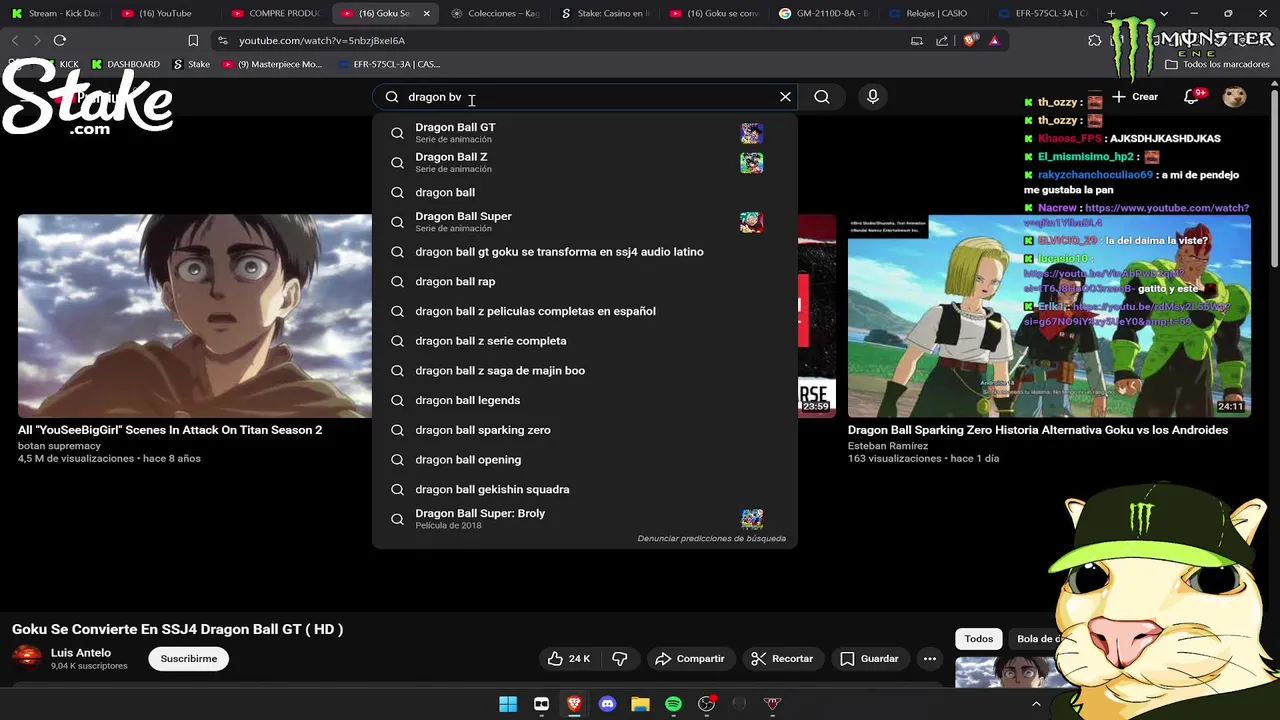The width and height of the screenshot is (1280, 720).
Task: Open botan supremacy channel link
Action: [x=59, y=446]
